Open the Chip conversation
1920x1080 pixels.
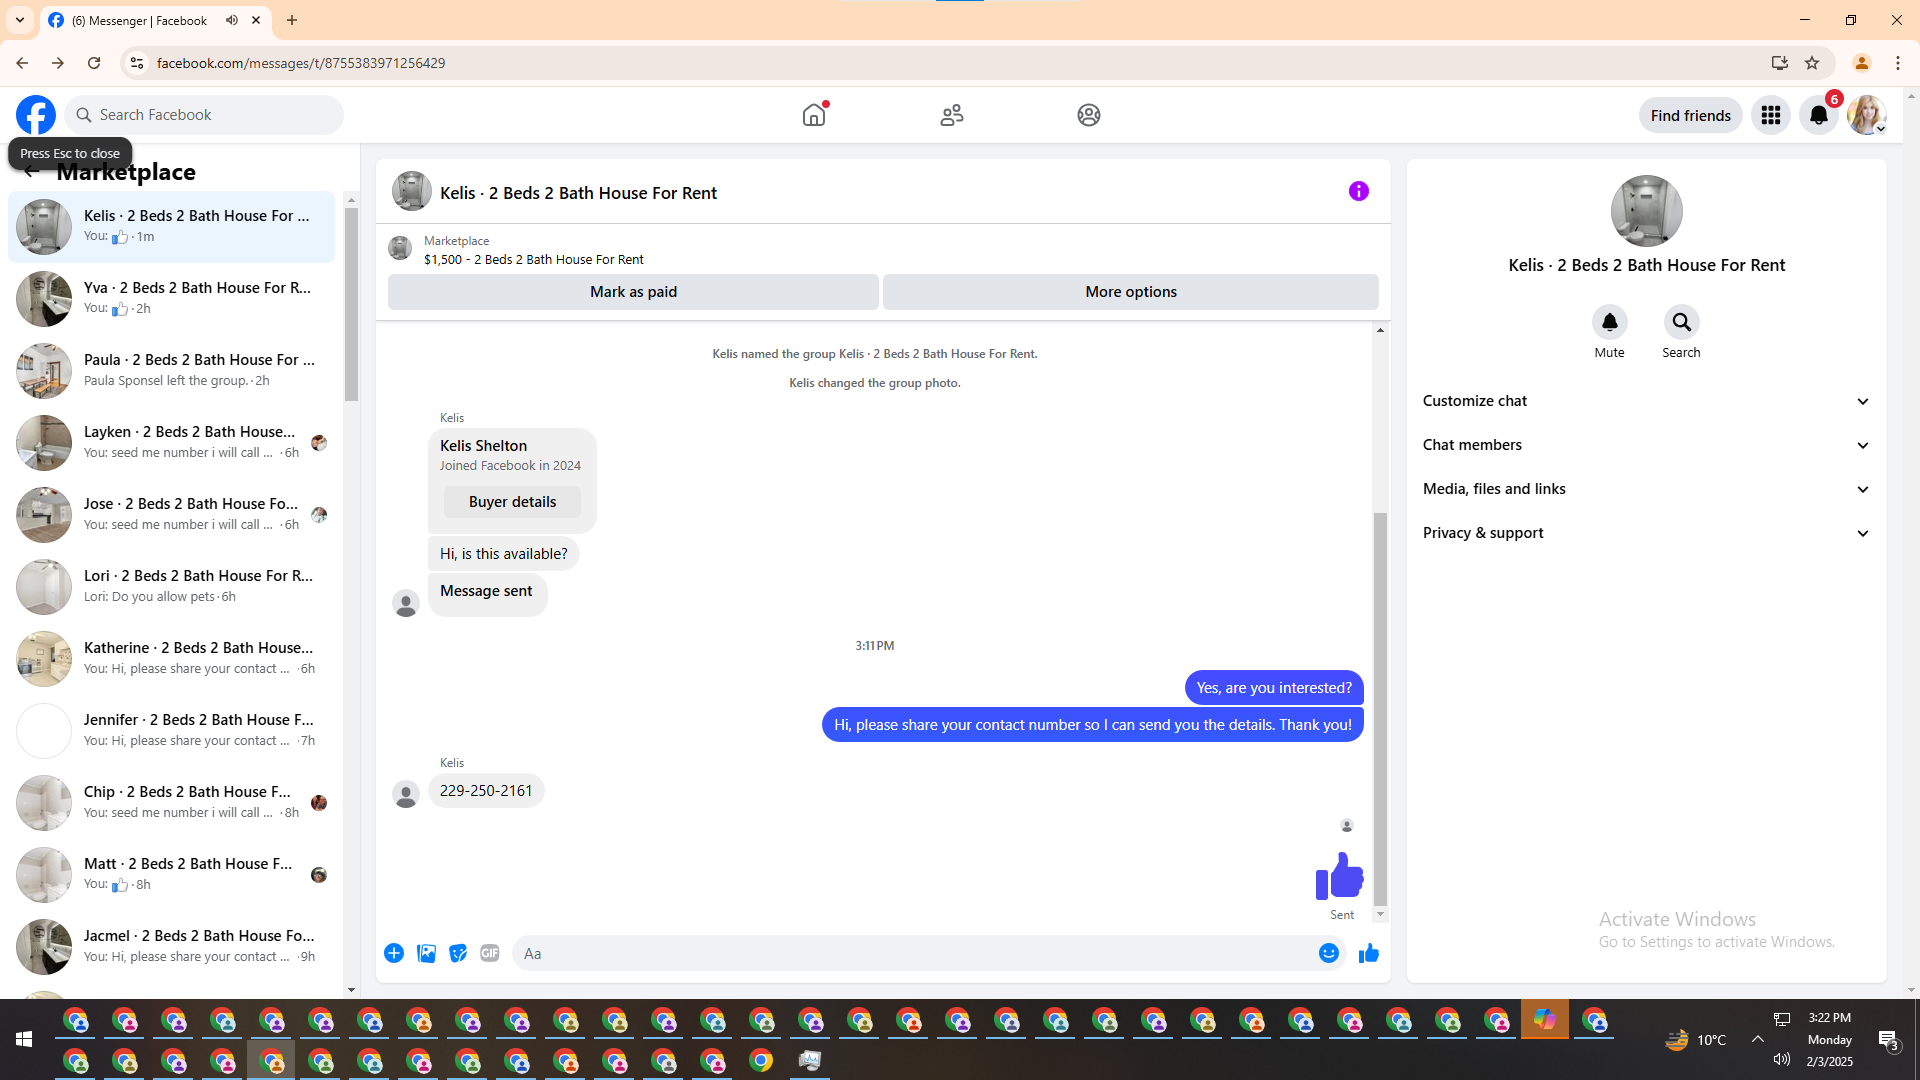pyautogui.click(x=171, y=802)
